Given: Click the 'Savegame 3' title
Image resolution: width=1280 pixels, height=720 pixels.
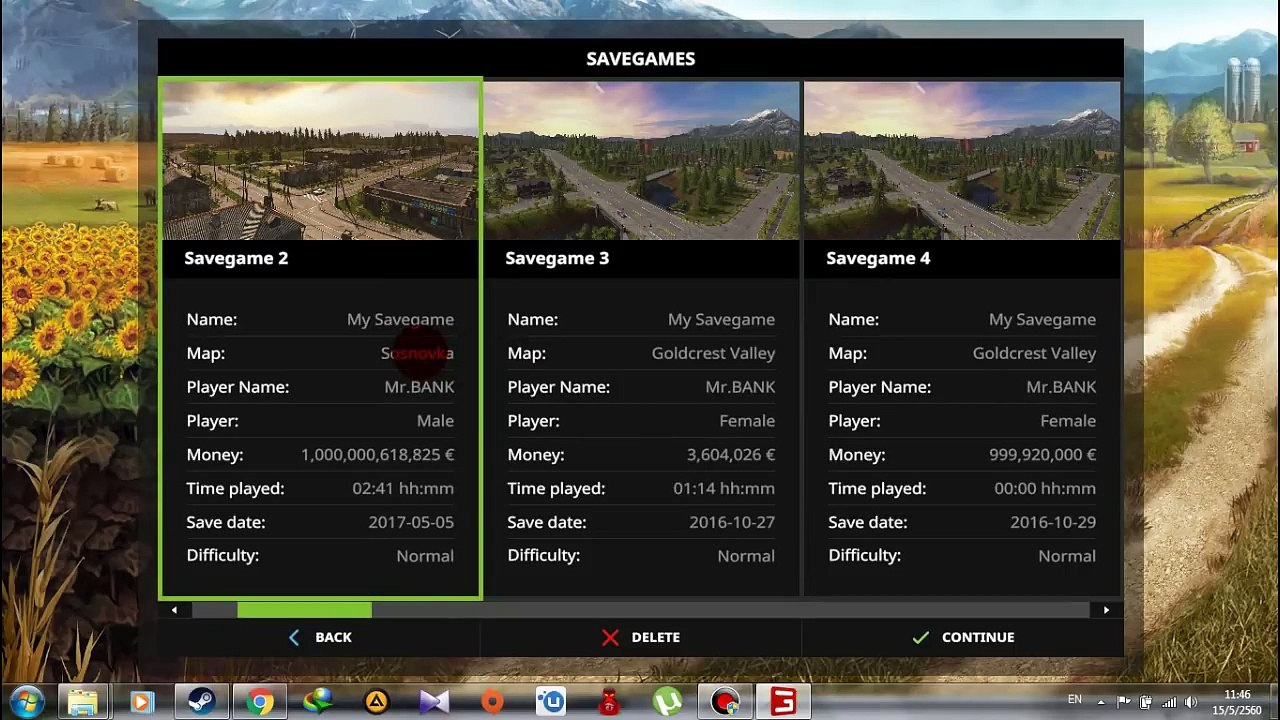Looking at the screenshot, I should [557, 258].
